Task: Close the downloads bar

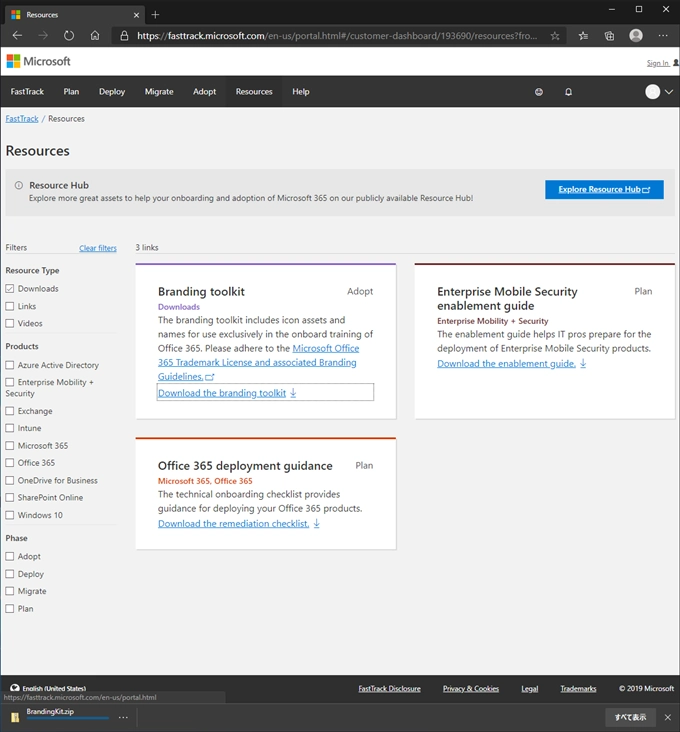Action: 668,717
